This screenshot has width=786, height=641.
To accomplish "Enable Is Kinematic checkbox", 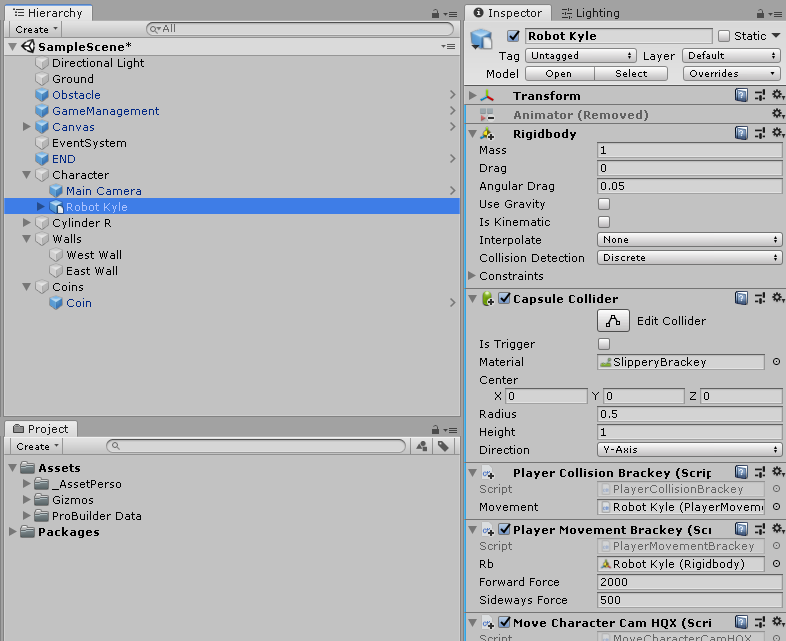I will [604, 222].
